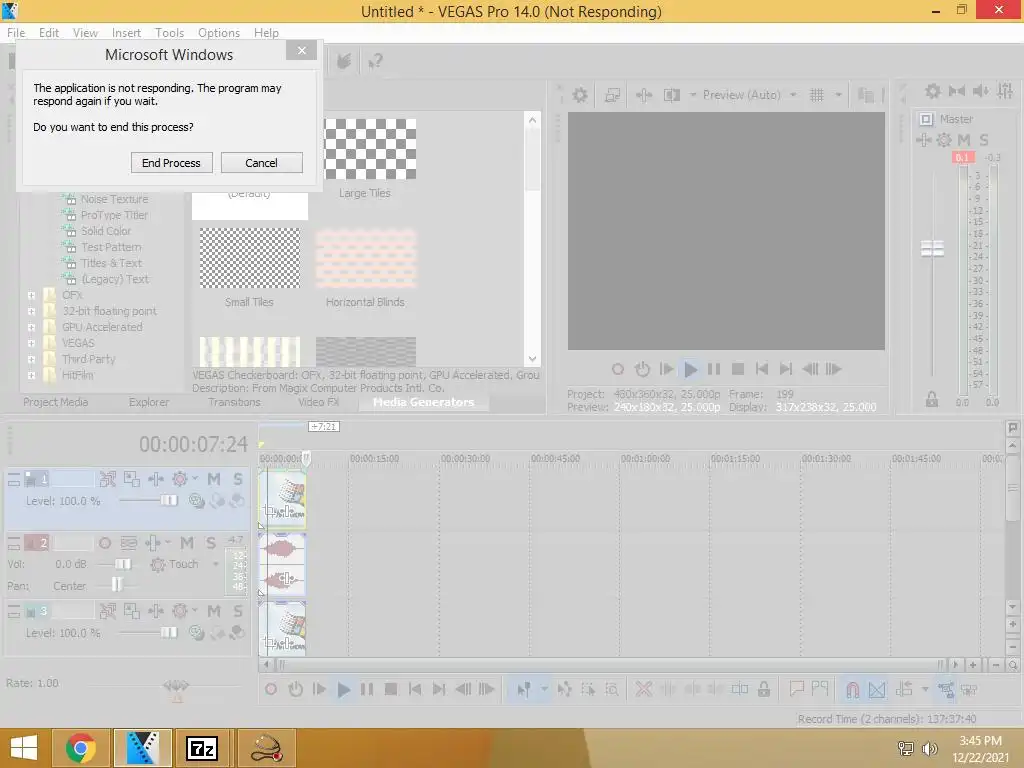Copy snapshot to clipboard icon in preview
The height and width of the screenshot is (768, 1024).
865,95
